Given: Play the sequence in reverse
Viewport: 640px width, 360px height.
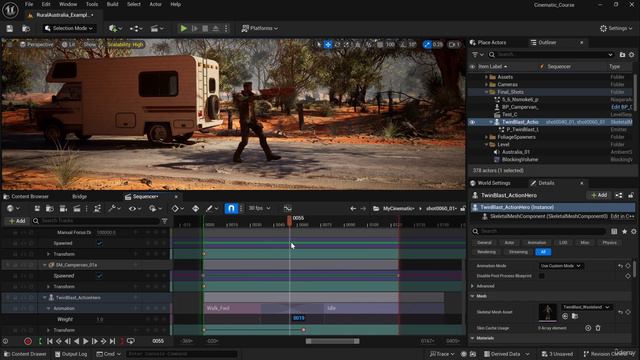Looking at the screenshot, I should [x=76, y=341].
